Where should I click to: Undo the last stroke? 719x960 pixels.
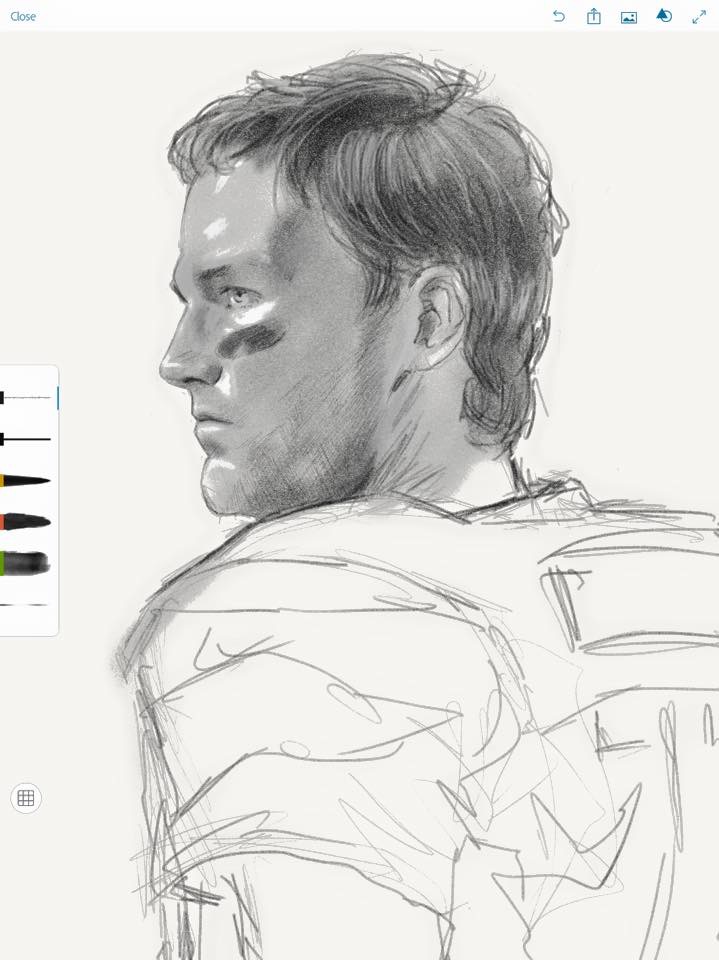[x=559, y=17]
